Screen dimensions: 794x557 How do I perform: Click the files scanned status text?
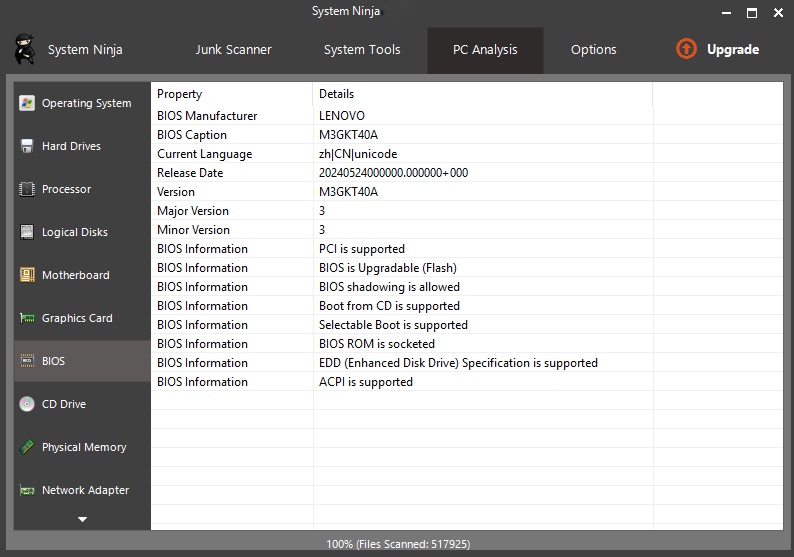pyautogui.click(x=398, y=544)
